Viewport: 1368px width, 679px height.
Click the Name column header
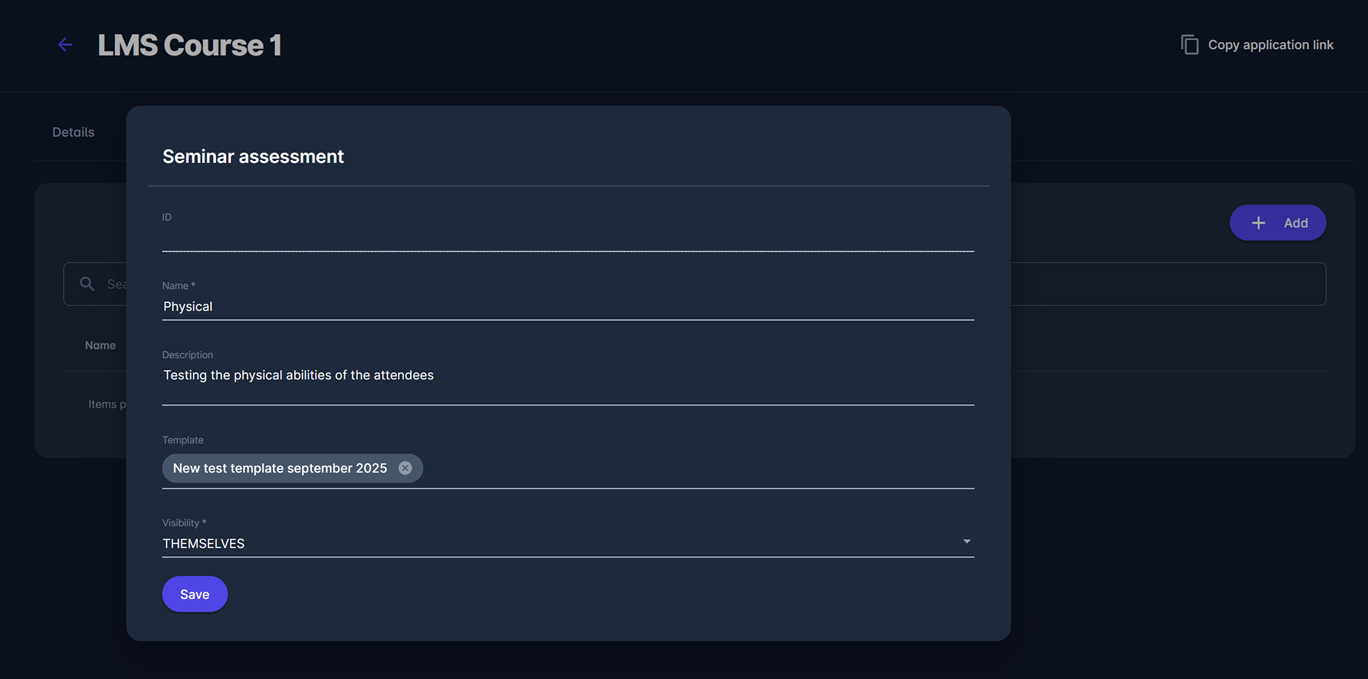pyautogui.click(x=100, y=345)
